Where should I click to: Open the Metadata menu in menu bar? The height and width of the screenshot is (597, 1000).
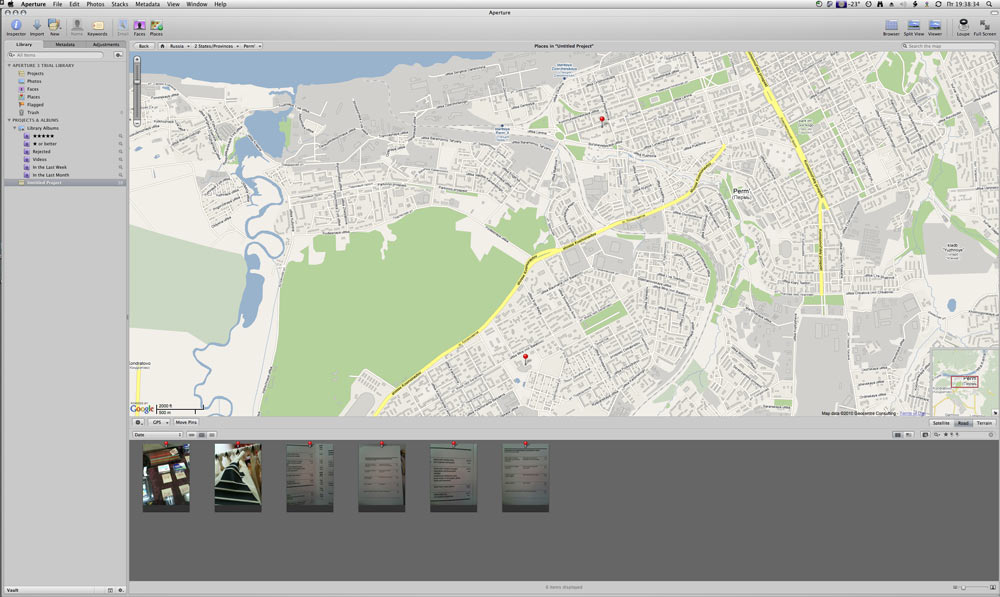pos(147,4)
